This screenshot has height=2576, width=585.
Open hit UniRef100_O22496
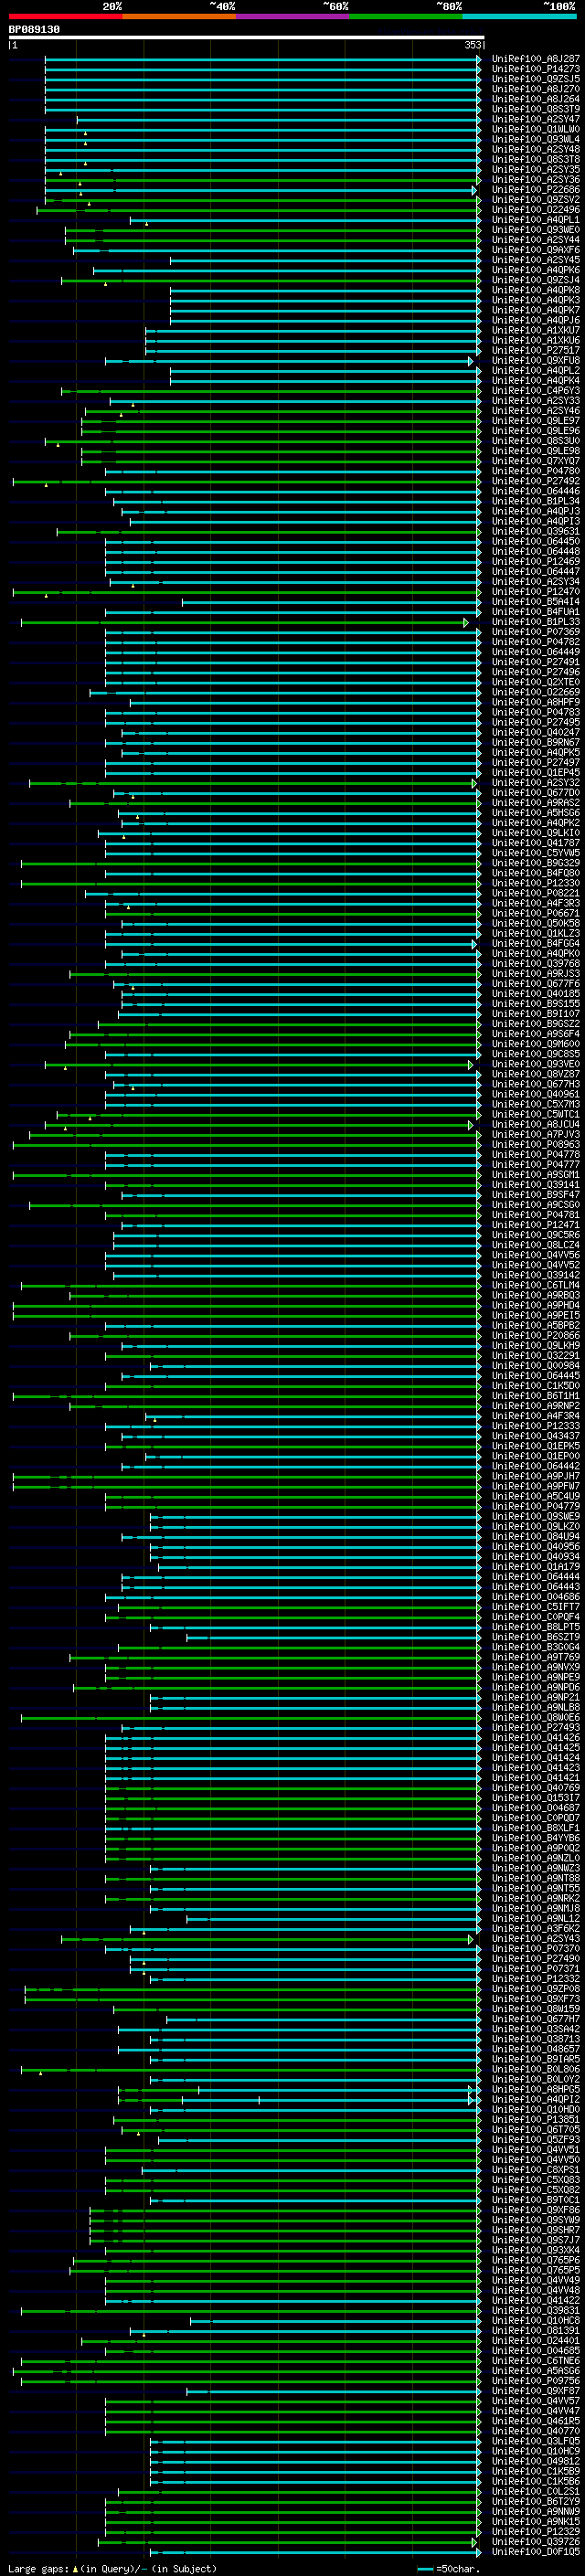pyautogui.click(x=535, y=210)
